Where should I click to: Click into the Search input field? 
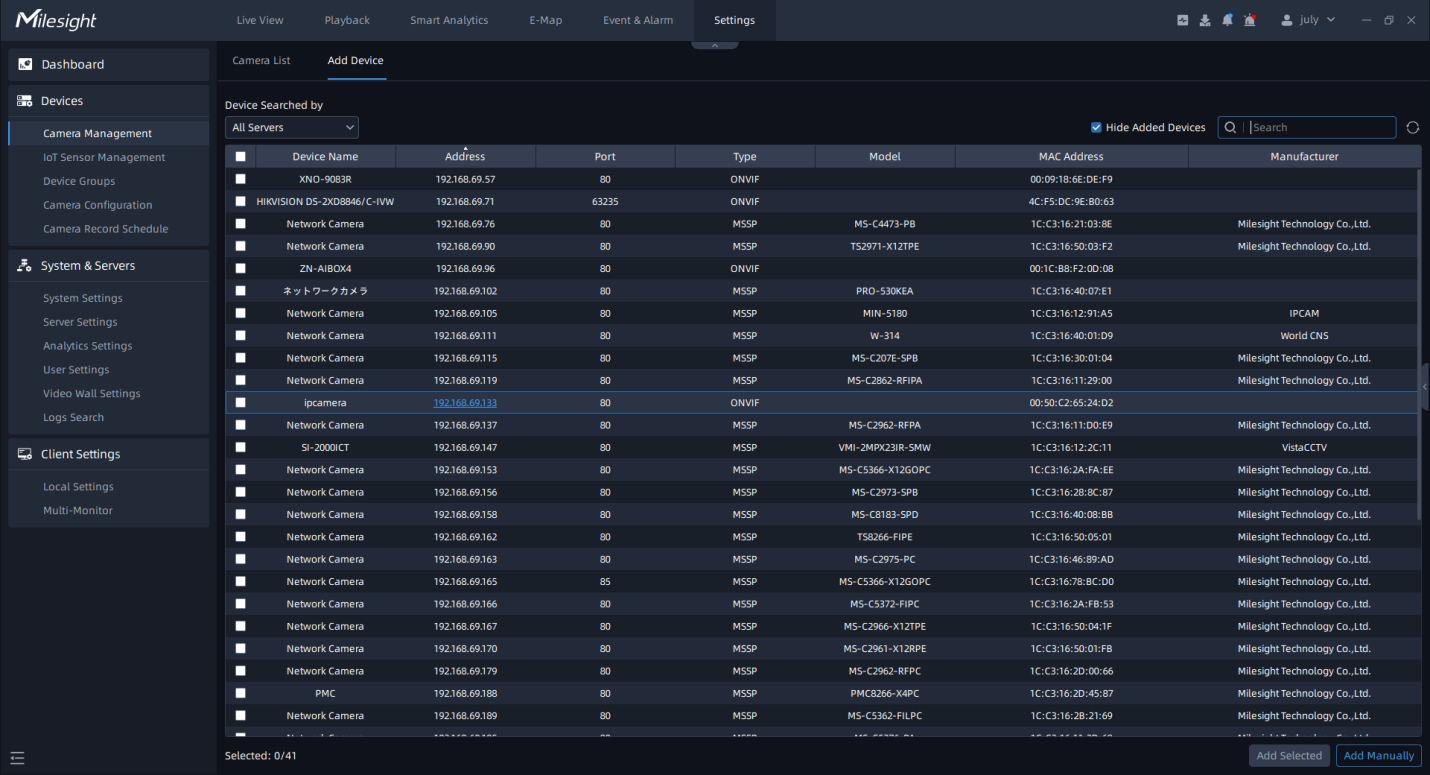point(1320,128)
